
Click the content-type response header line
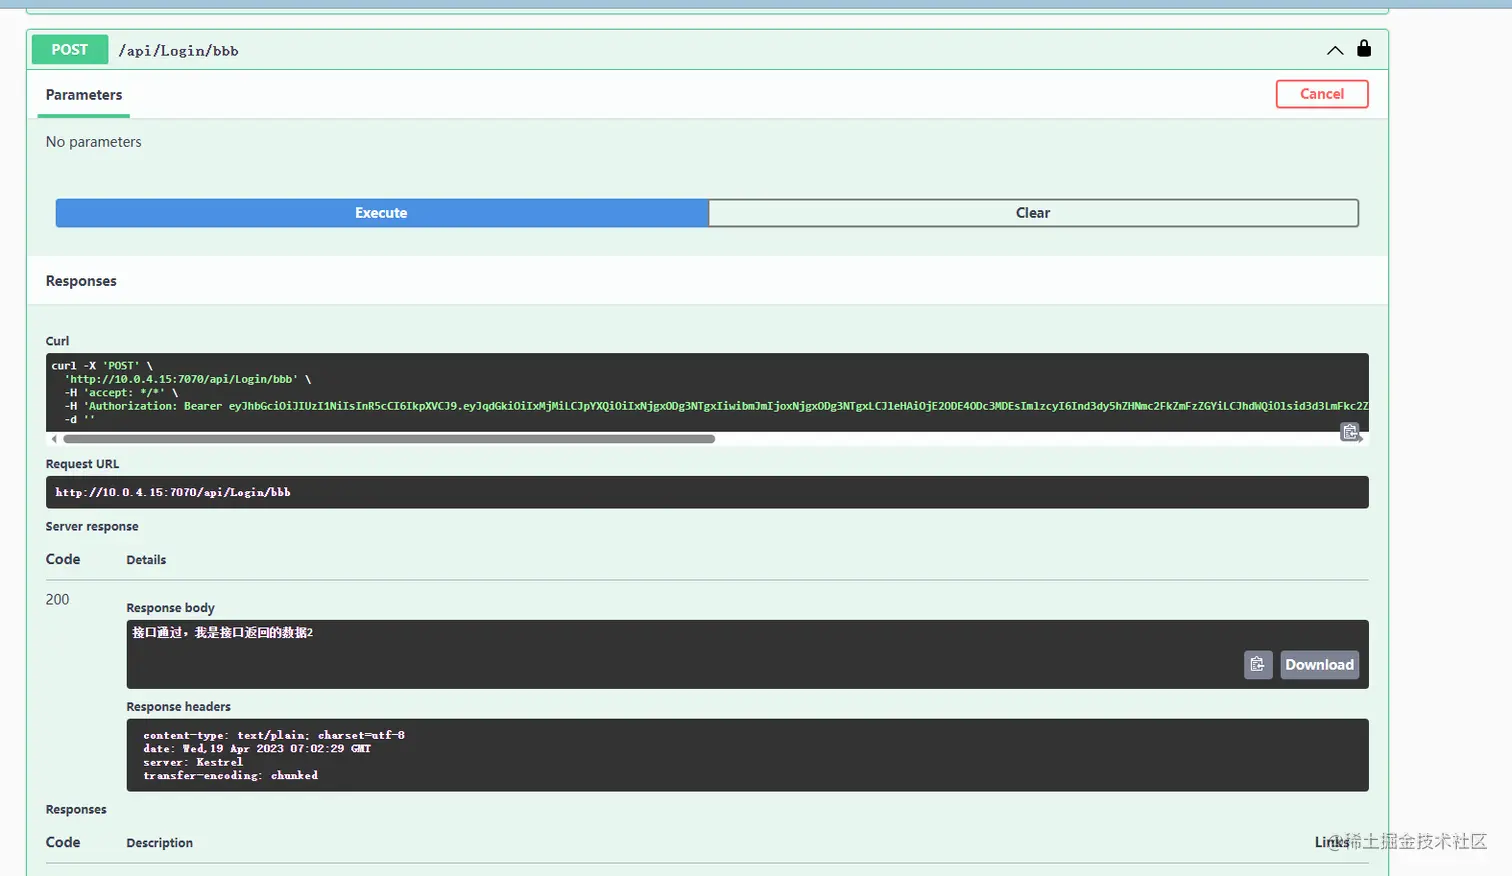point(274,735)
